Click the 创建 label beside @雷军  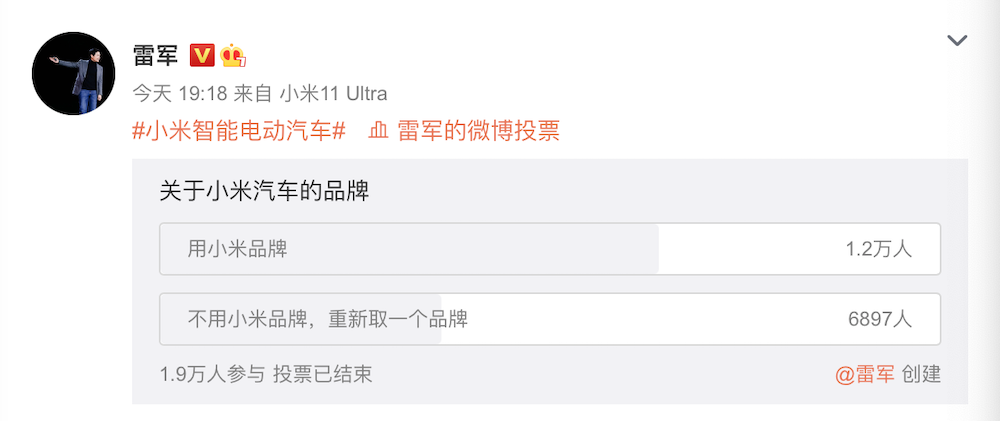tap(921, 375)
